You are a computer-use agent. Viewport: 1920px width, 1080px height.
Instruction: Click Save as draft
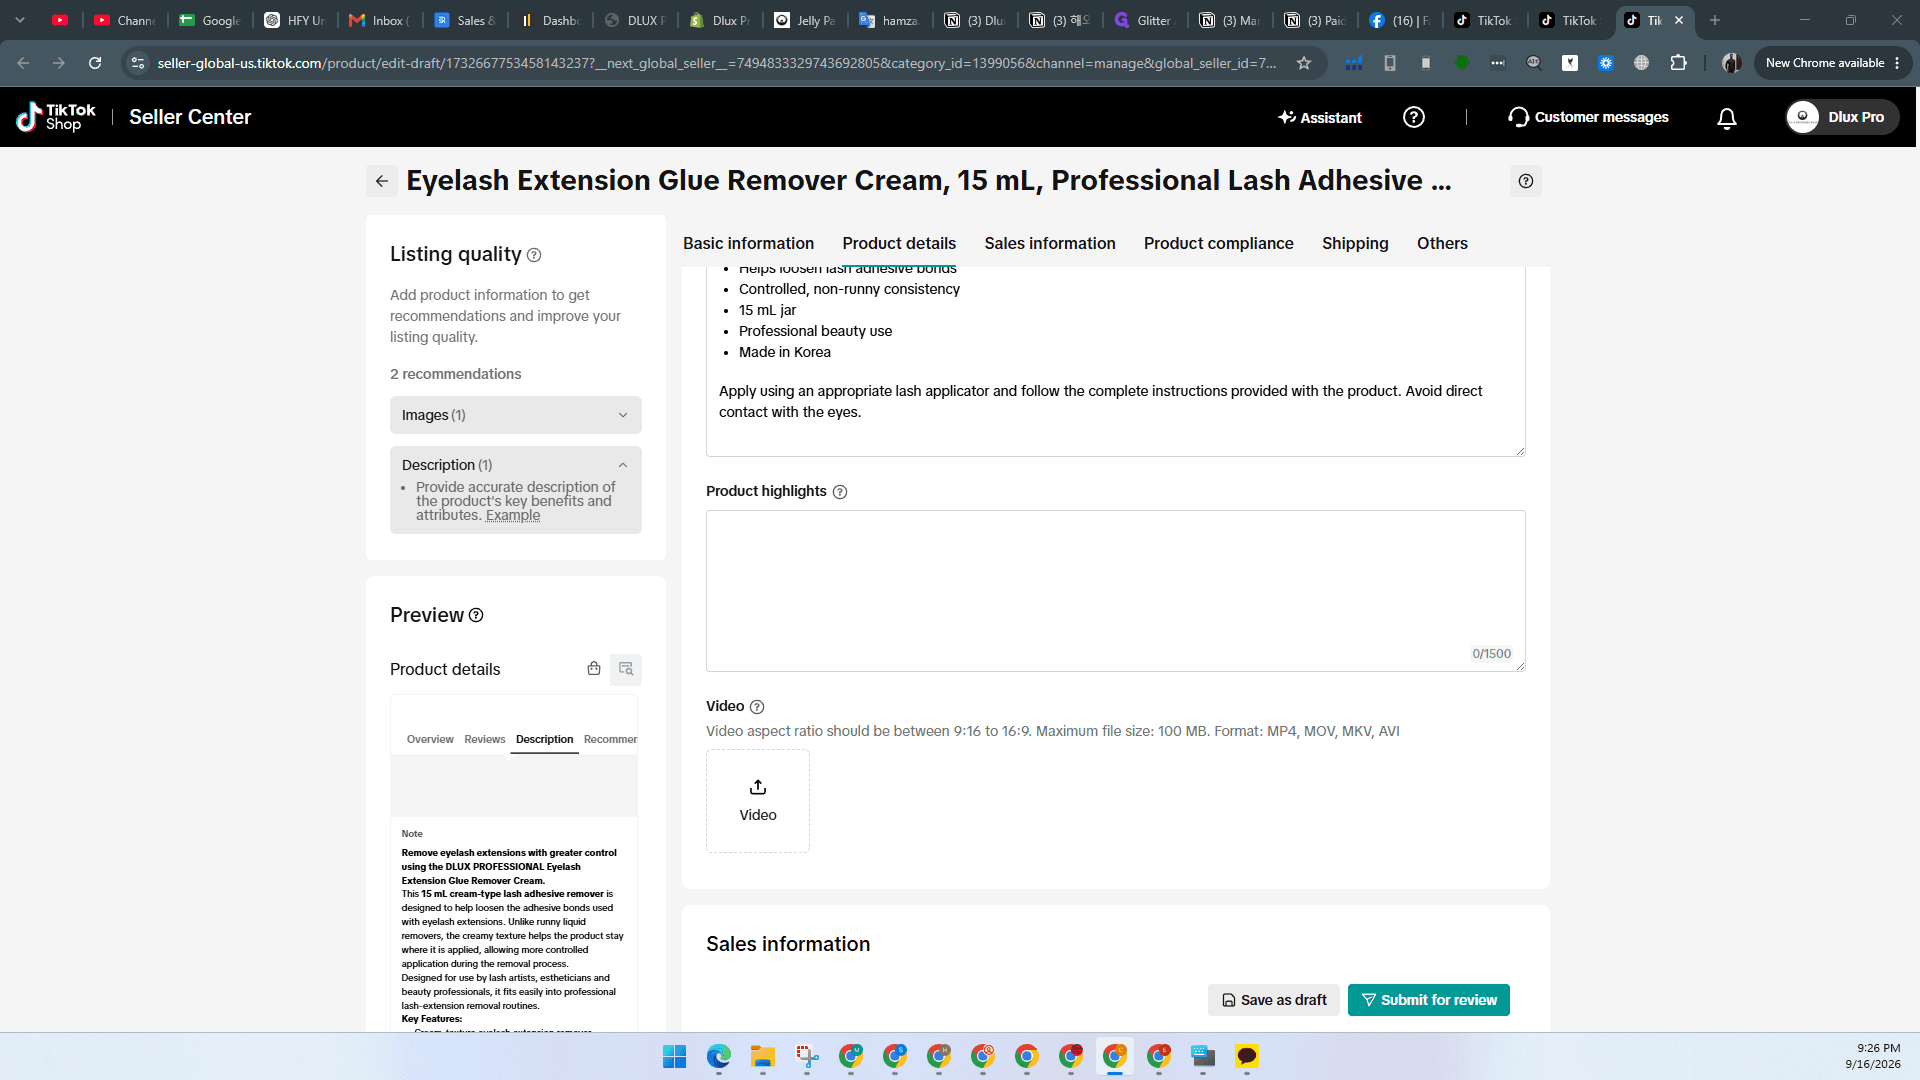click(x=1274, y=1000)
